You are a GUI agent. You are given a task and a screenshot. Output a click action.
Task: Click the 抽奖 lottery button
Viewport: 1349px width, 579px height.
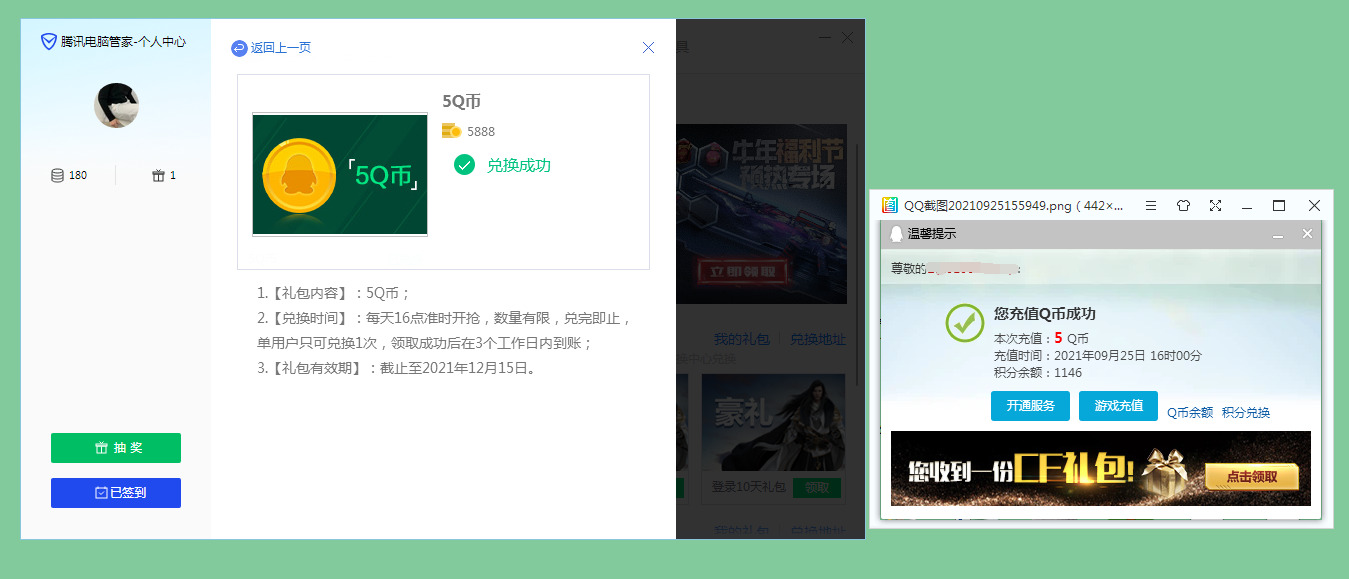116,448
